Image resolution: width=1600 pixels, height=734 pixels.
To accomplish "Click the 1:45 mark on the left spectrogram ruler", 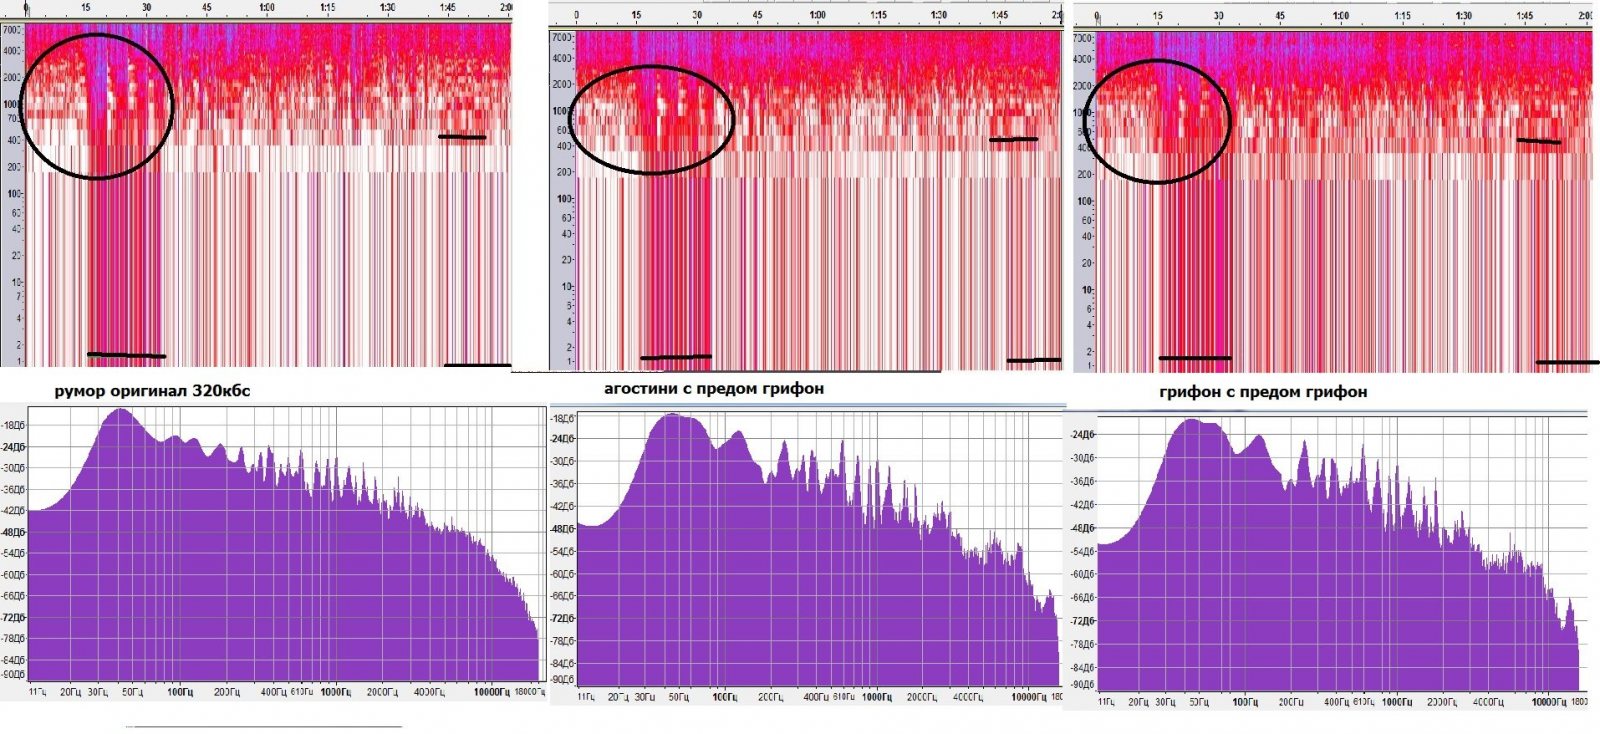I will coord(448,7).
